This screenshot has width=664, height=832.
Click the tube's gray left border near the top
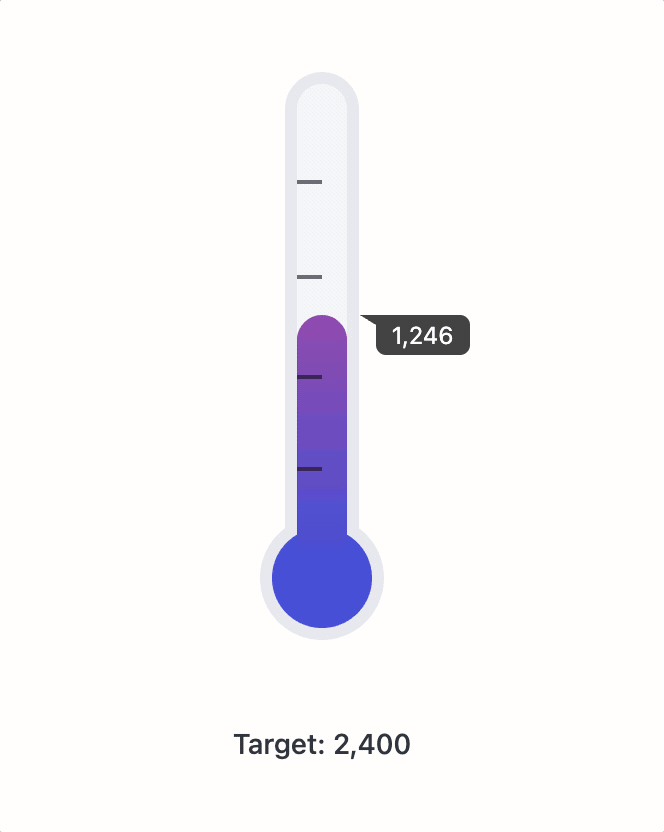click(x=291, y=150)
